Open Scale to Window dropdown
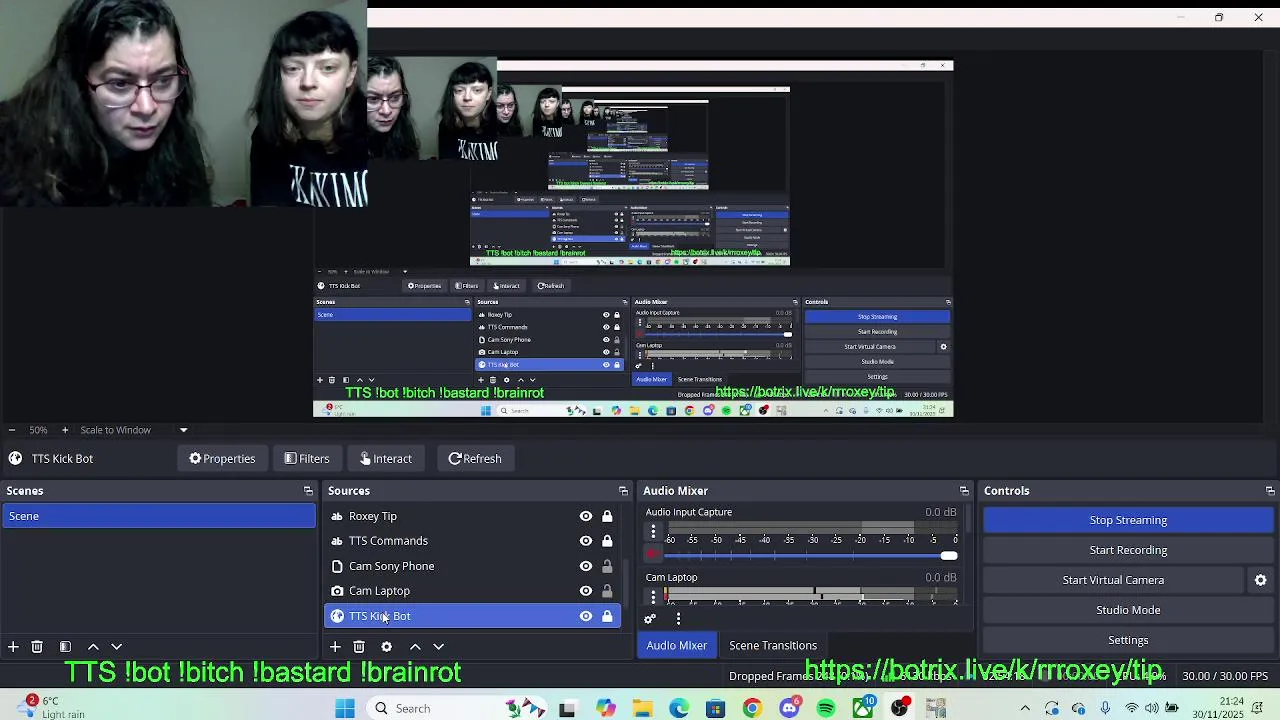Image resolution: width=1280 pixels, height=720 pixels. pos(134,430)
